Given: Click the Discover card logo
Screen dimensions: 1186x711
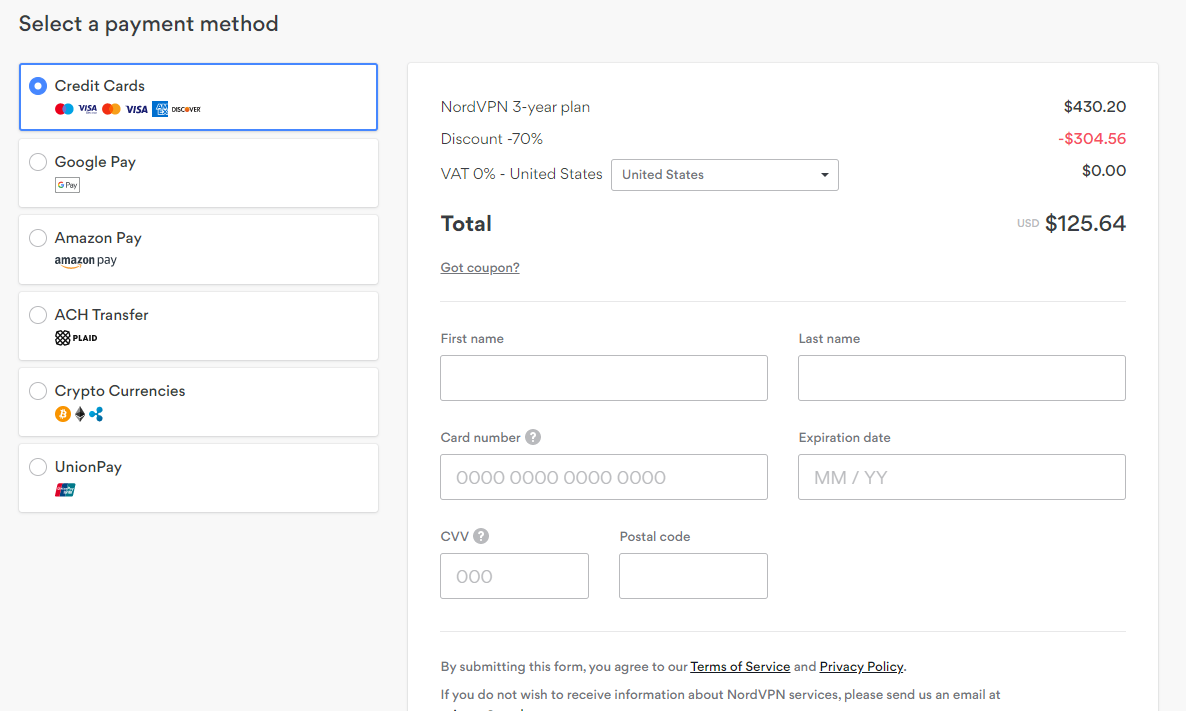Looking at the screenshot, I should coord(186,109).
